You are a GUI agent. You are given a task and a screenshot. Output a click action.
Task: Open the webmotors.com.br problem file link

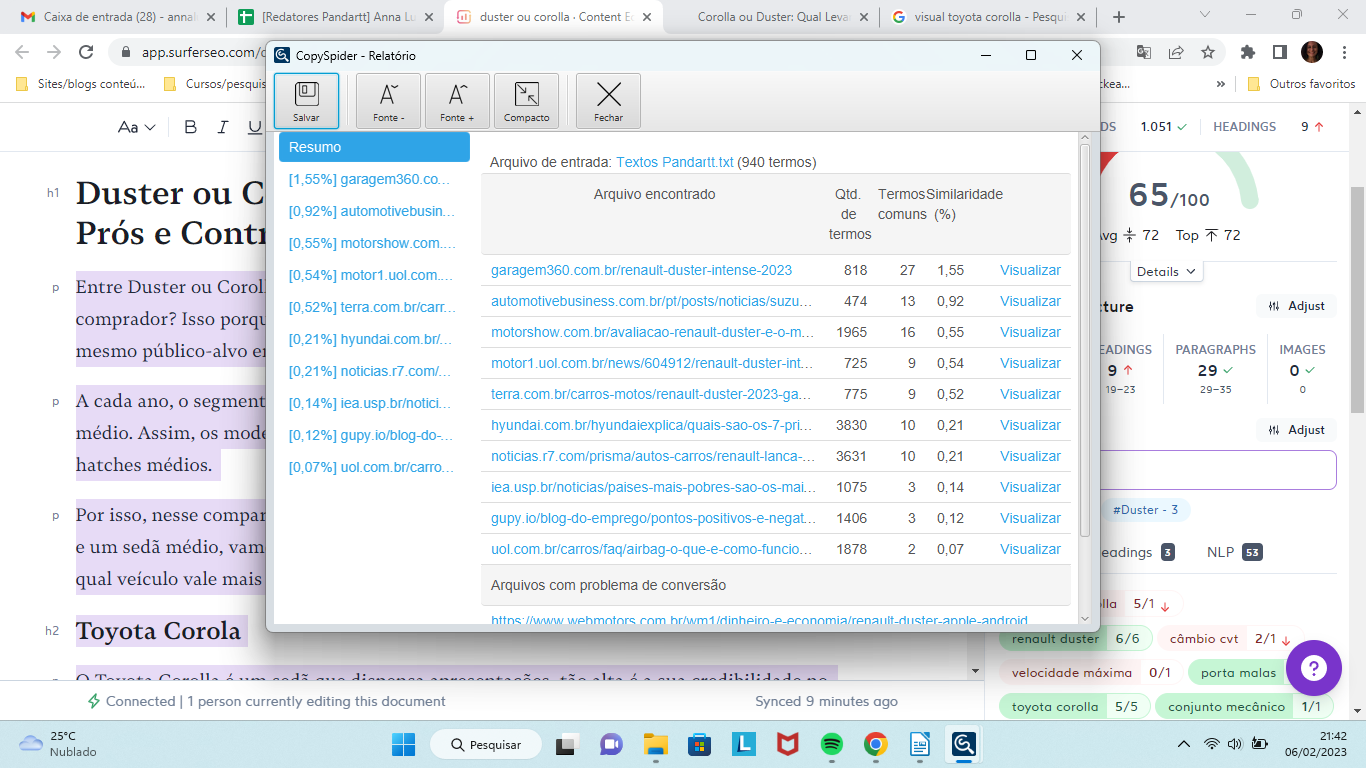pyautogui.click(x=759, y=621)
